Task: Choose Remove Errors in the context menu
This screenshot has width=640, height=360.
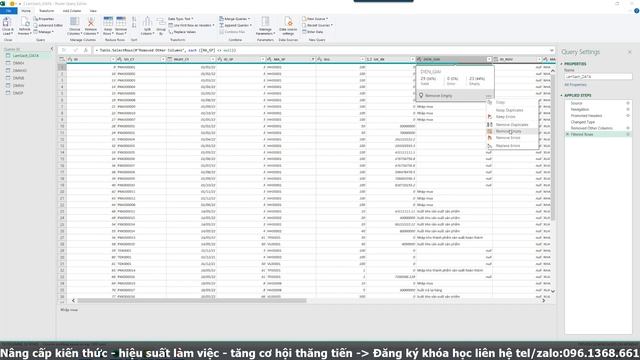Action: tap(512, 138)
